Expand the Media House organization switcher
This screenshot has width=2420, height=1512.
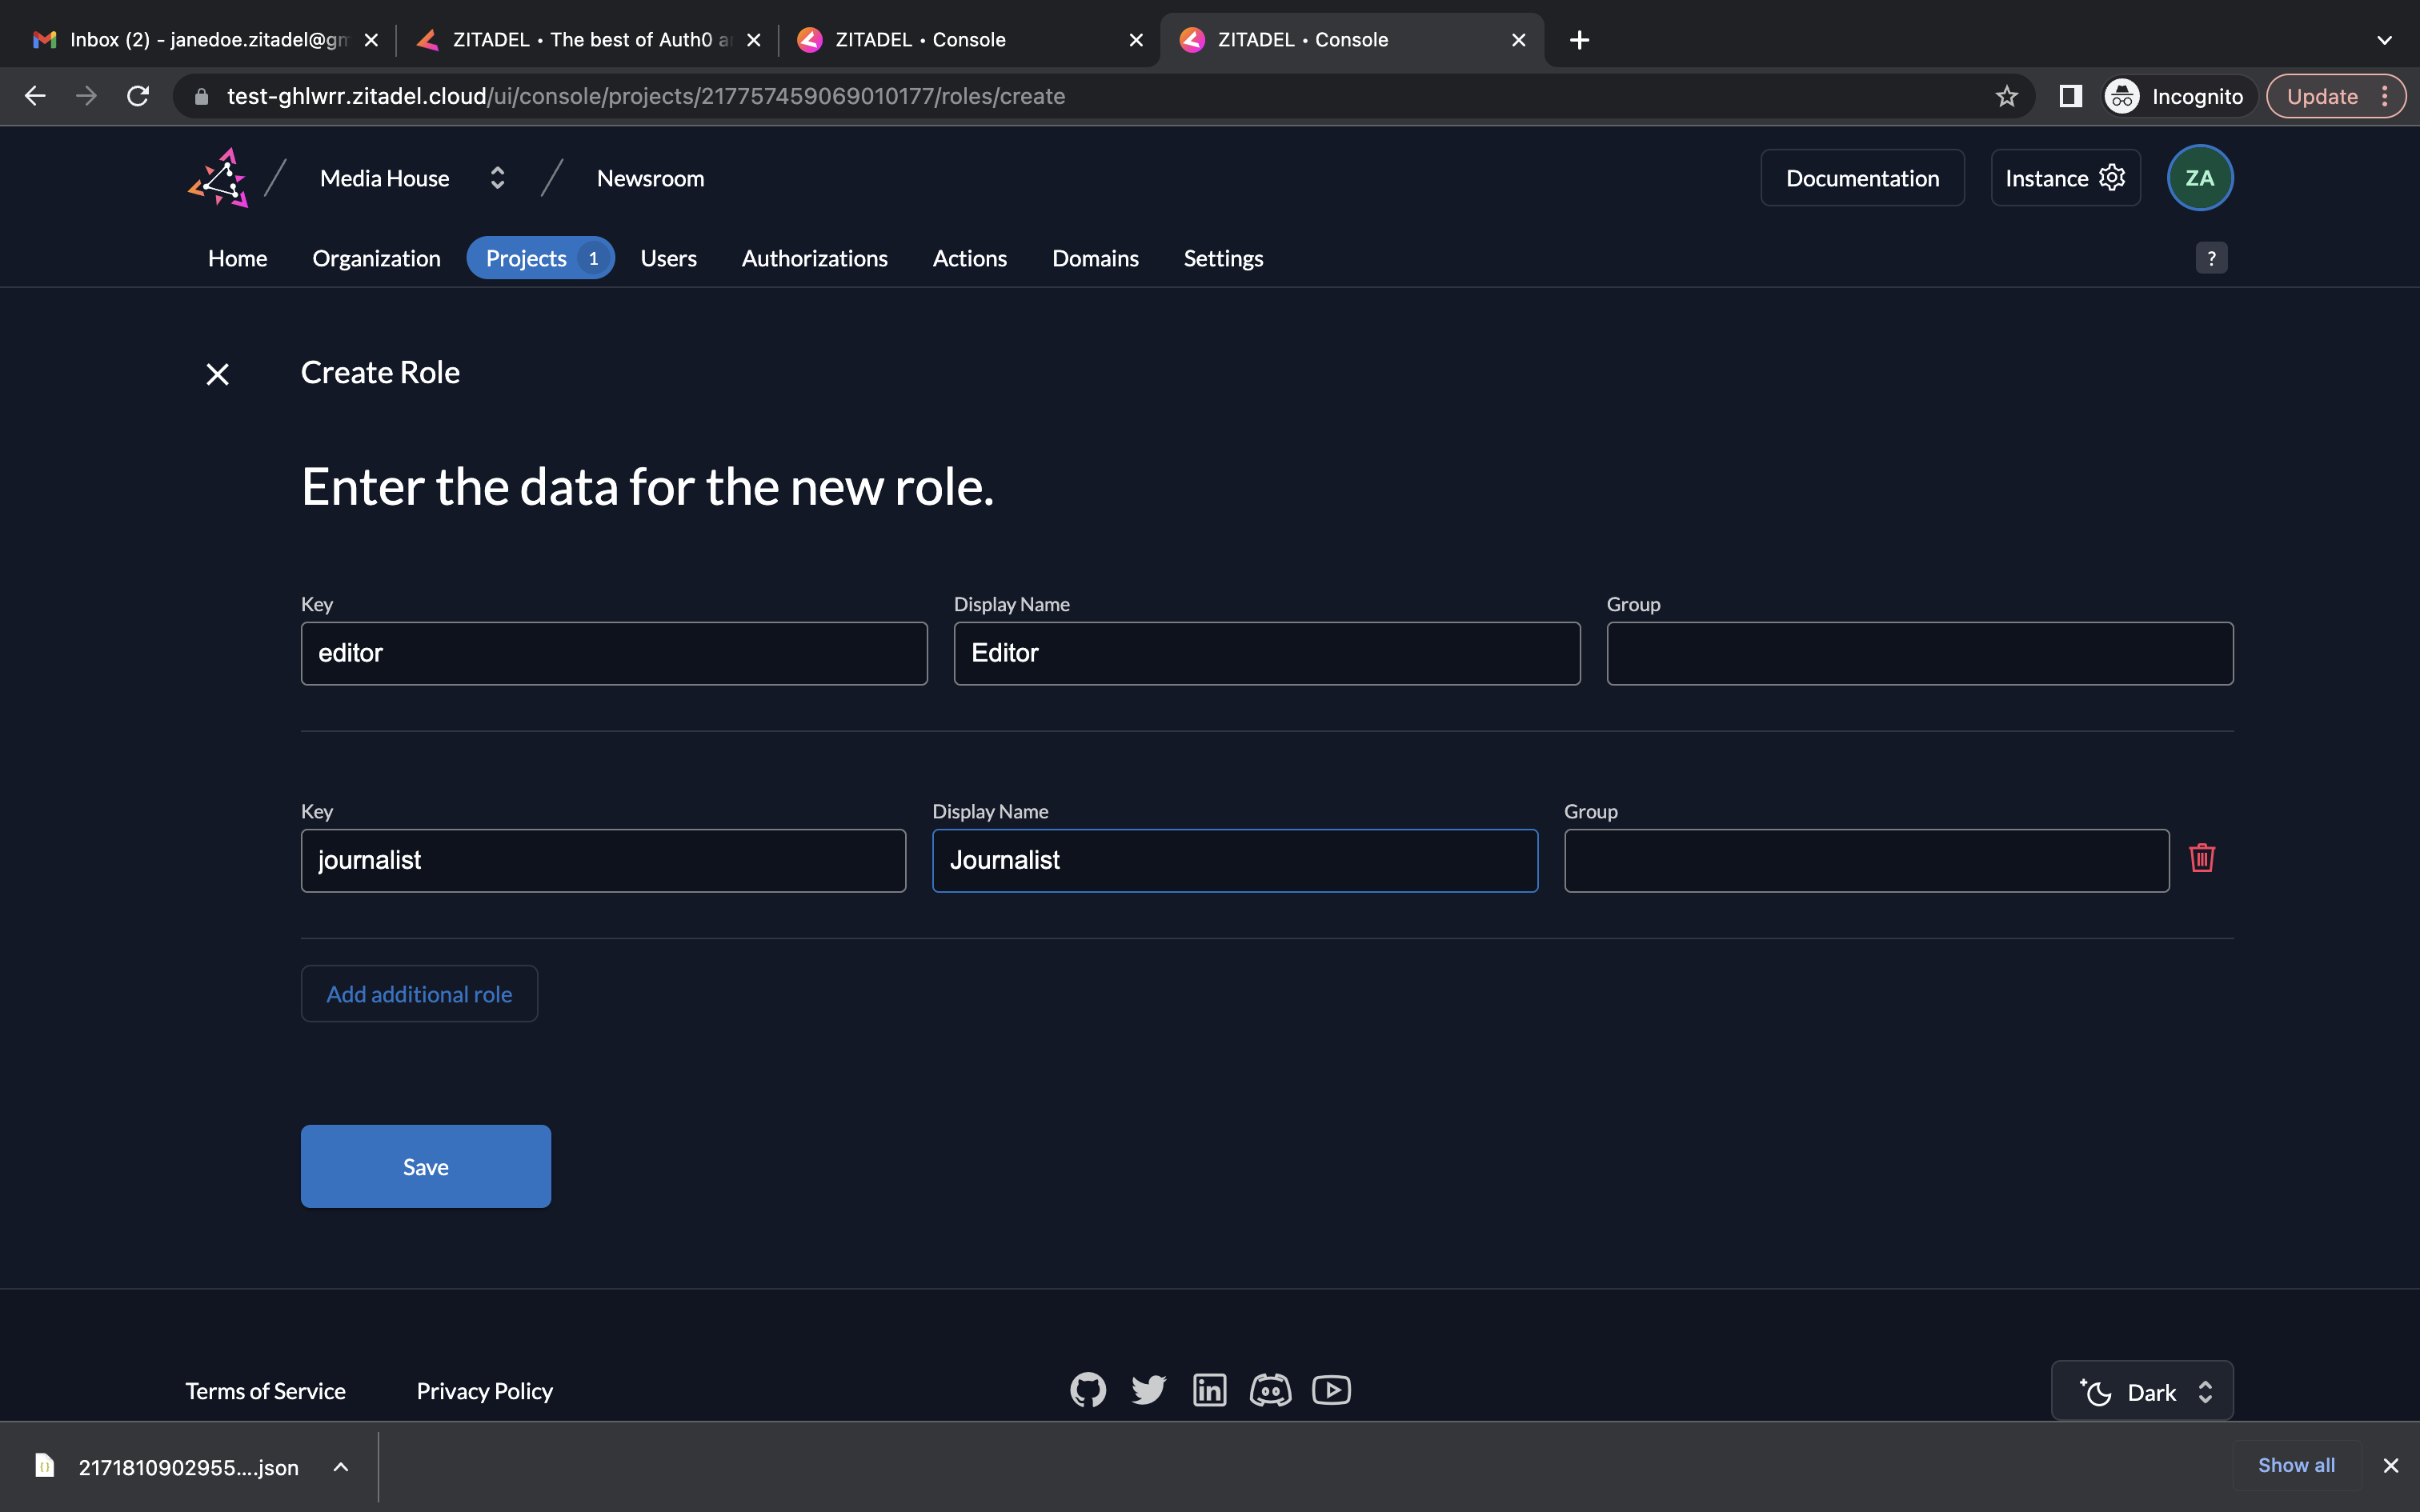(x=497, y=178)
